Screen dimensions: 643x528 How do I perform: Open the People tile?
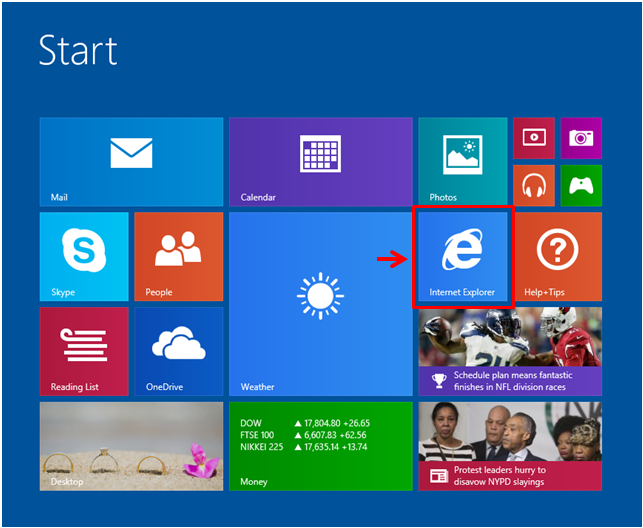click(x=179, y=257)
